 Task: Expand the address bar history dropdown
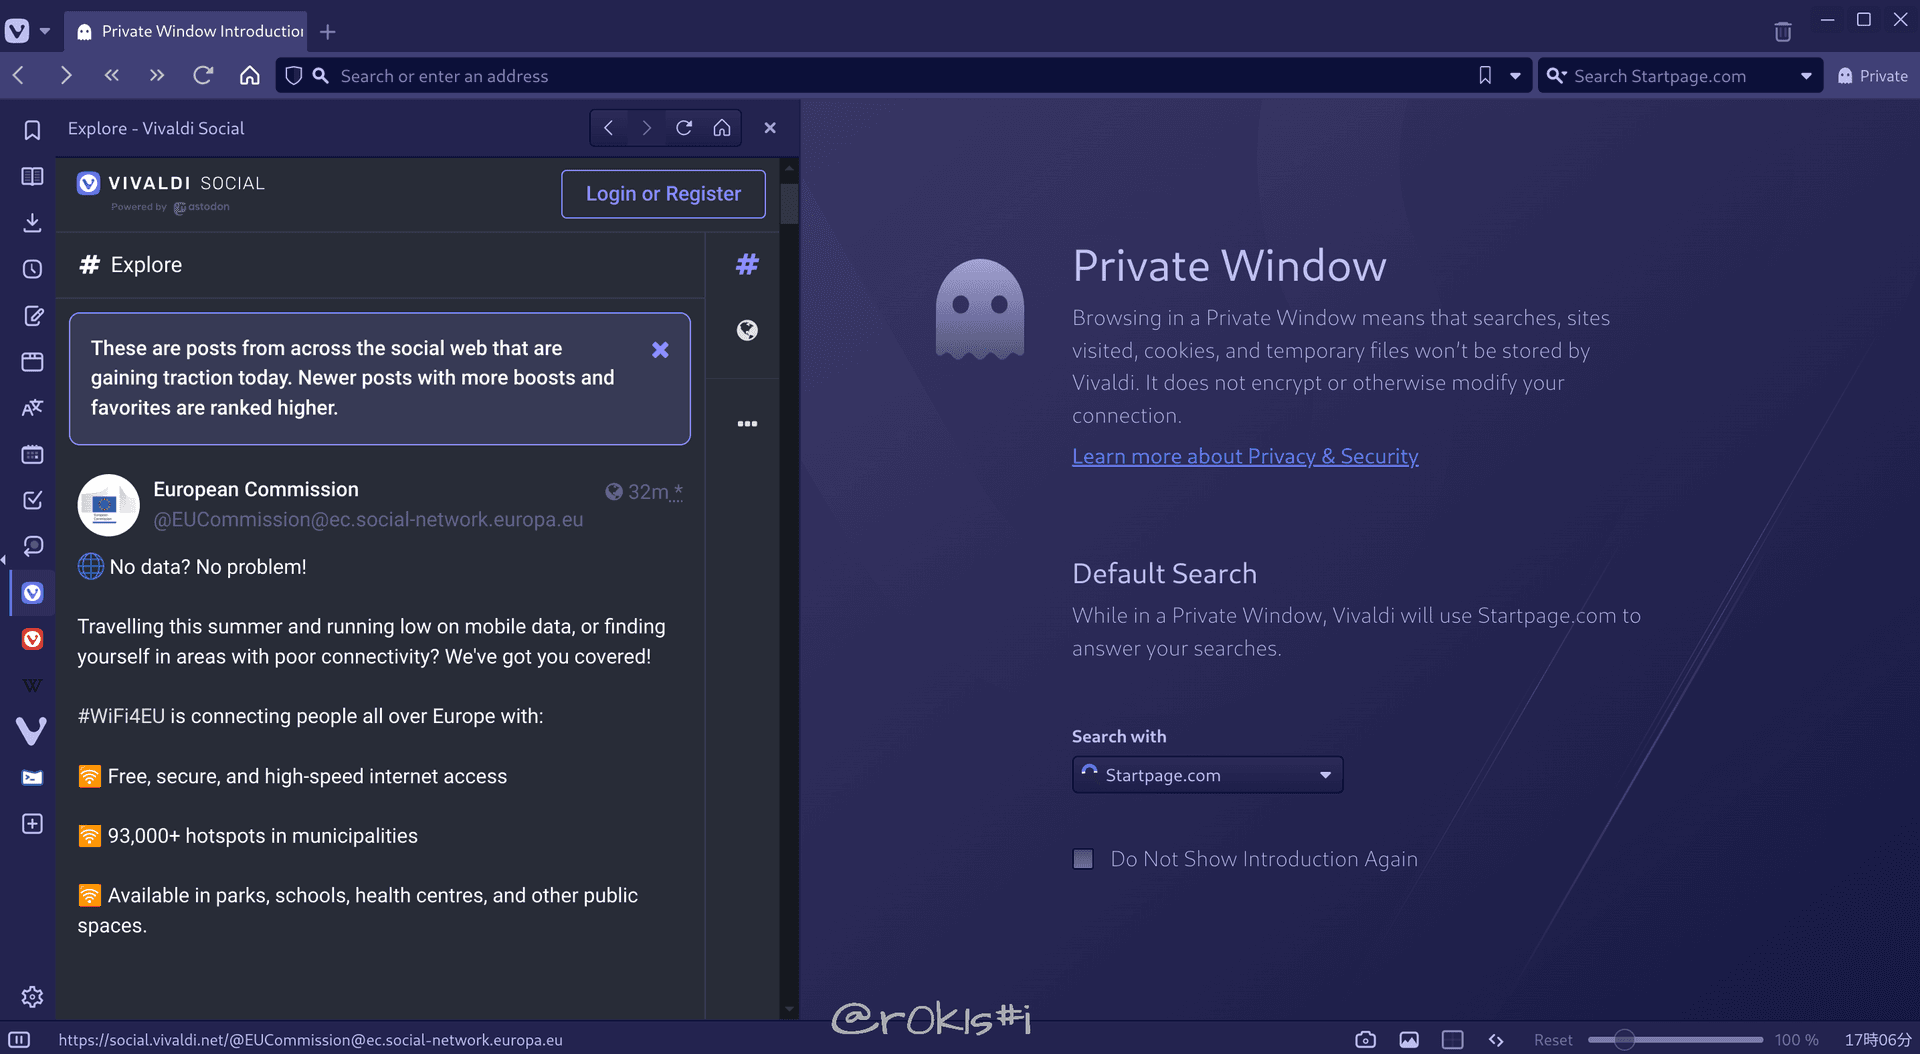click(x=1515, y=76)
